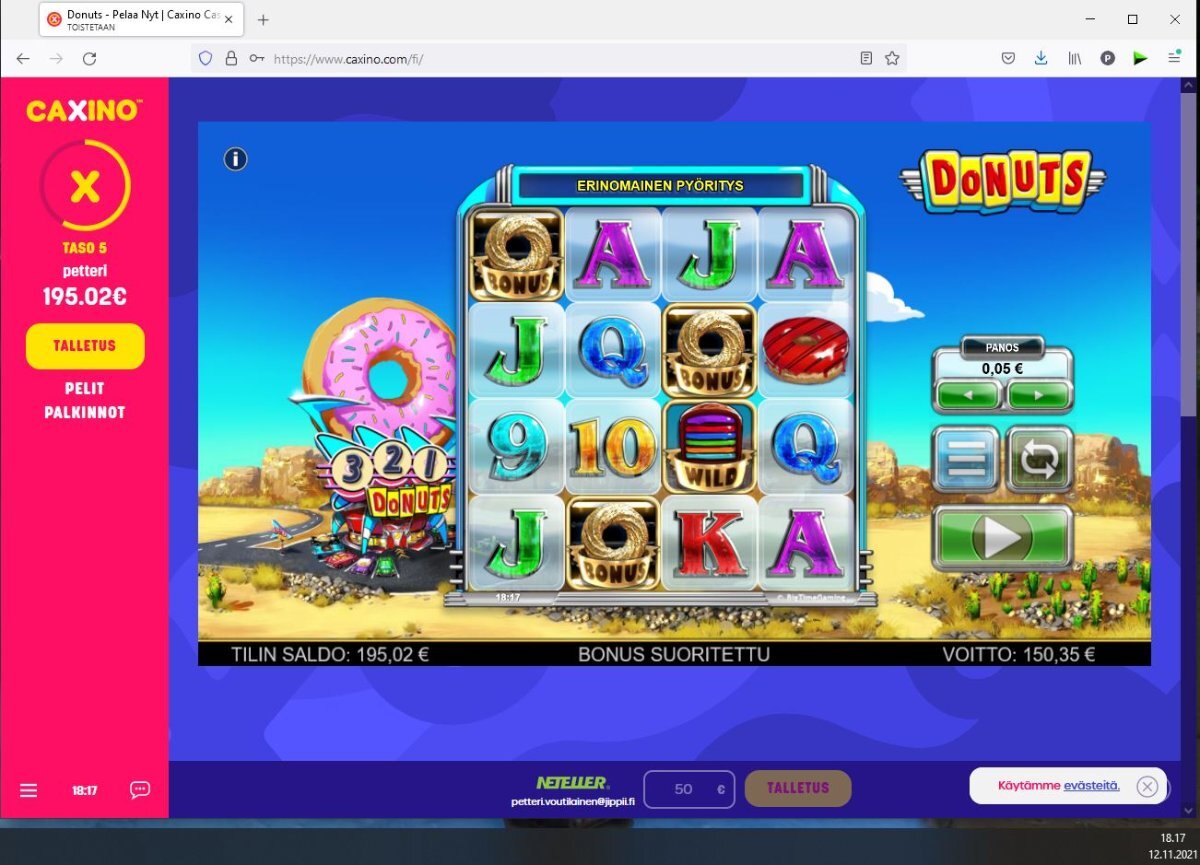Click the orange 10 symbol
Viewport: 1200px width, 865px height.
[x=612, y=447]
